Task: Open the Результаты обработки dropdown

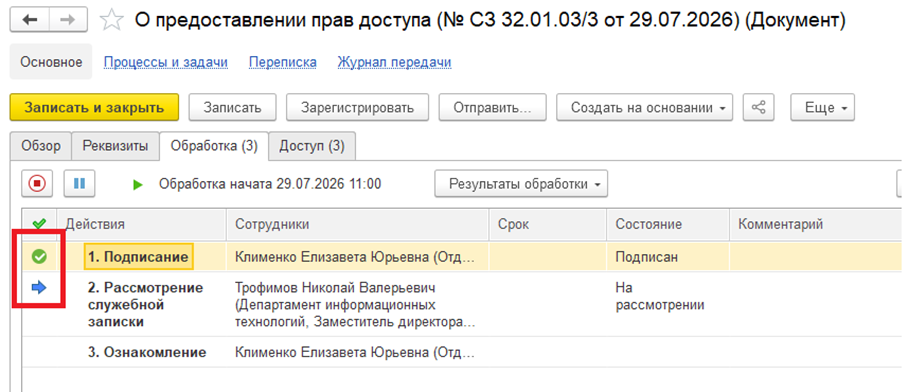Action: pos(521,184)
